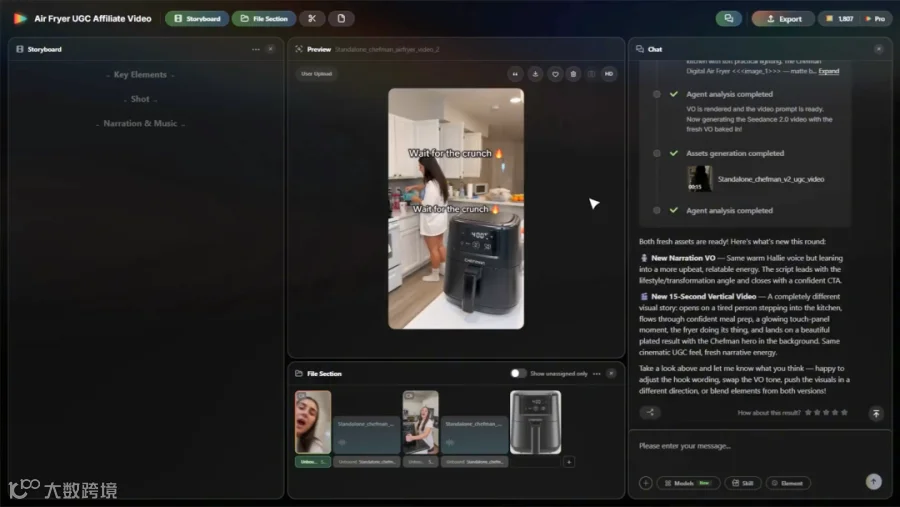900x507 pixels.
Task: Click the Pro plan badge
Action: click(x=875, y=19)
